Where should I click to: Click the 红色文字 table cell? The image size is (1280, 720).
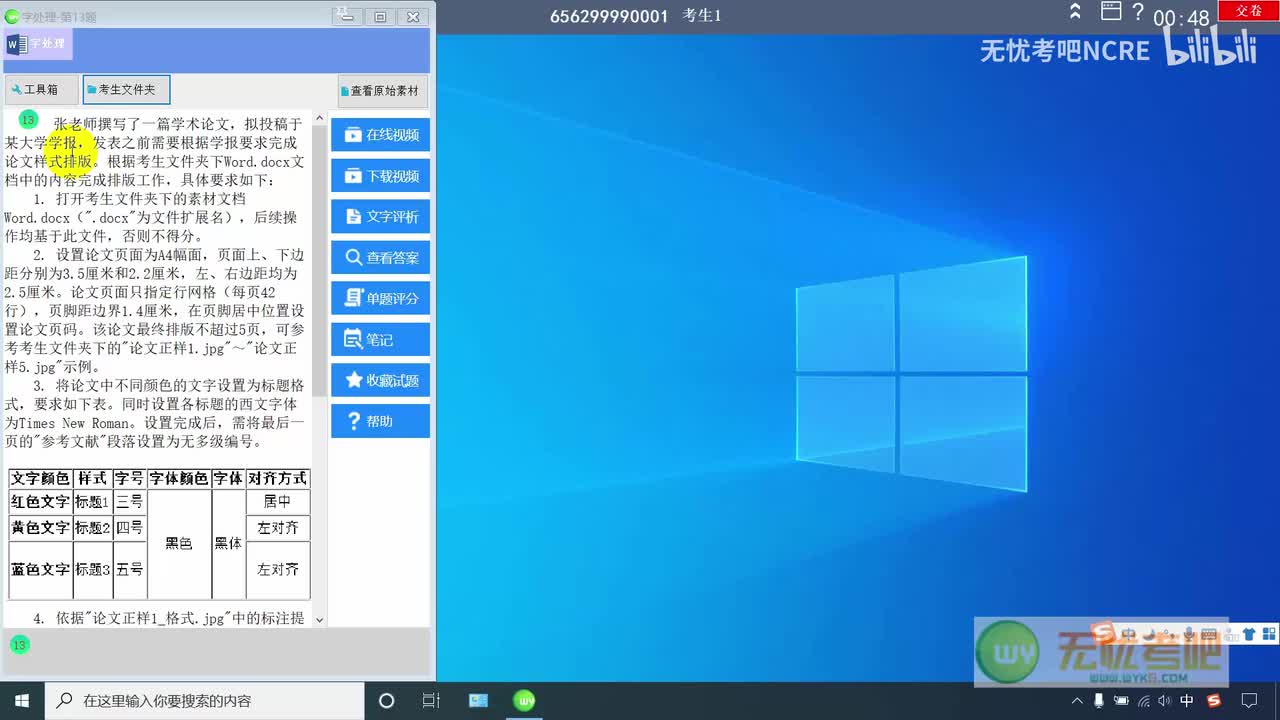pyautogui.click(x=40, y=502)
